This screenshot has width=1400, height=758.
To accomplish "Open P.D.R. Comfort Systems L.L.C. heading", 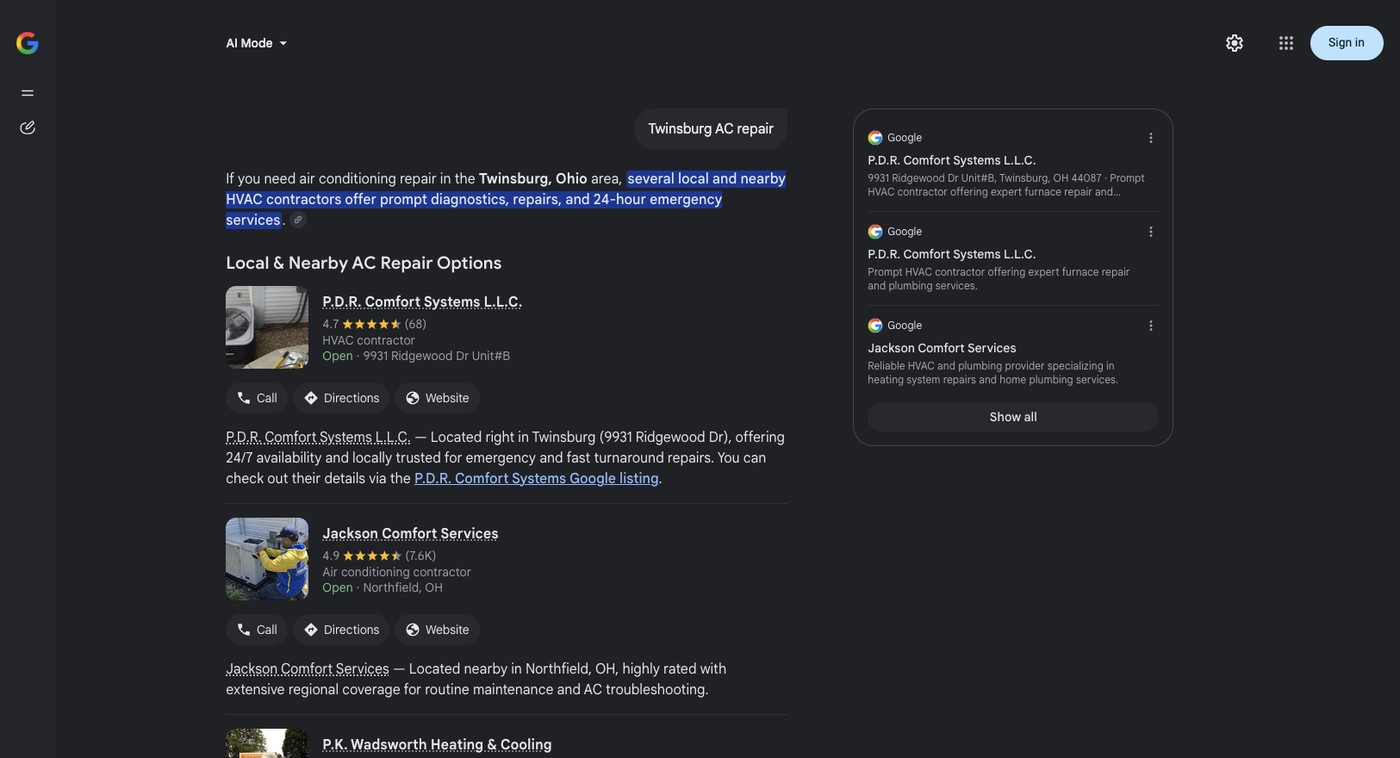I will [x=422, y=302].
